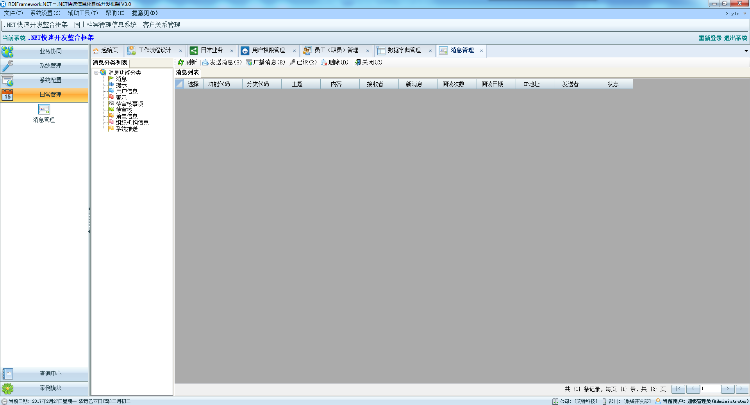
Task: Open the File (F) menu
Action: (x=13, y=13)
